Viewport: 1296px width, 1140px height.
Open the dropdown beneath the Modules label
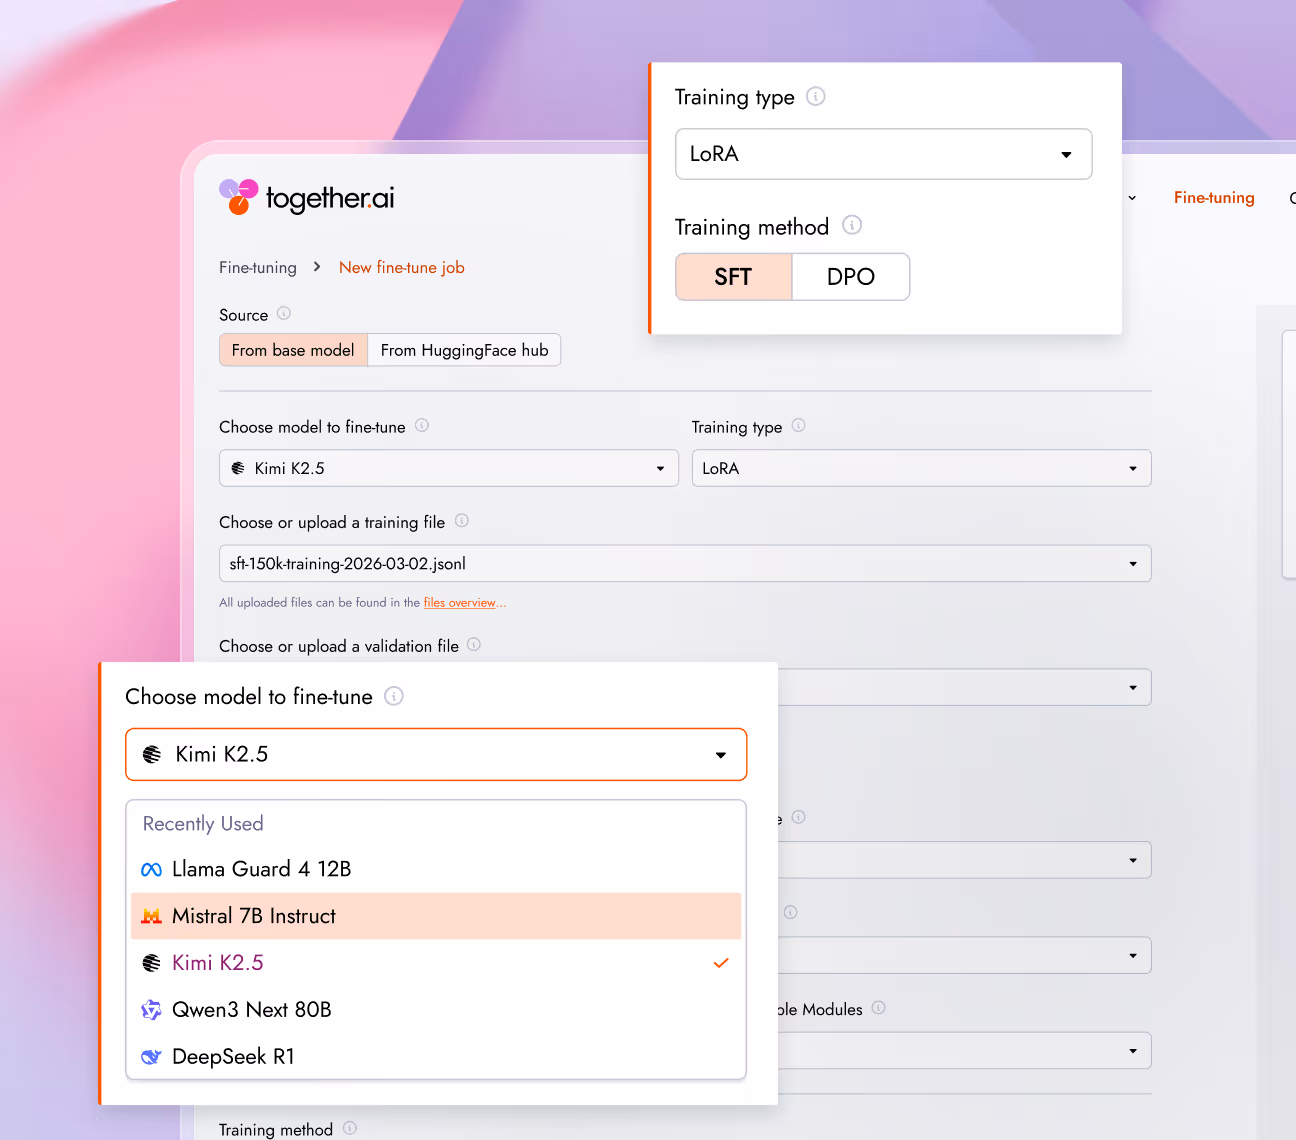[965, 1051]
